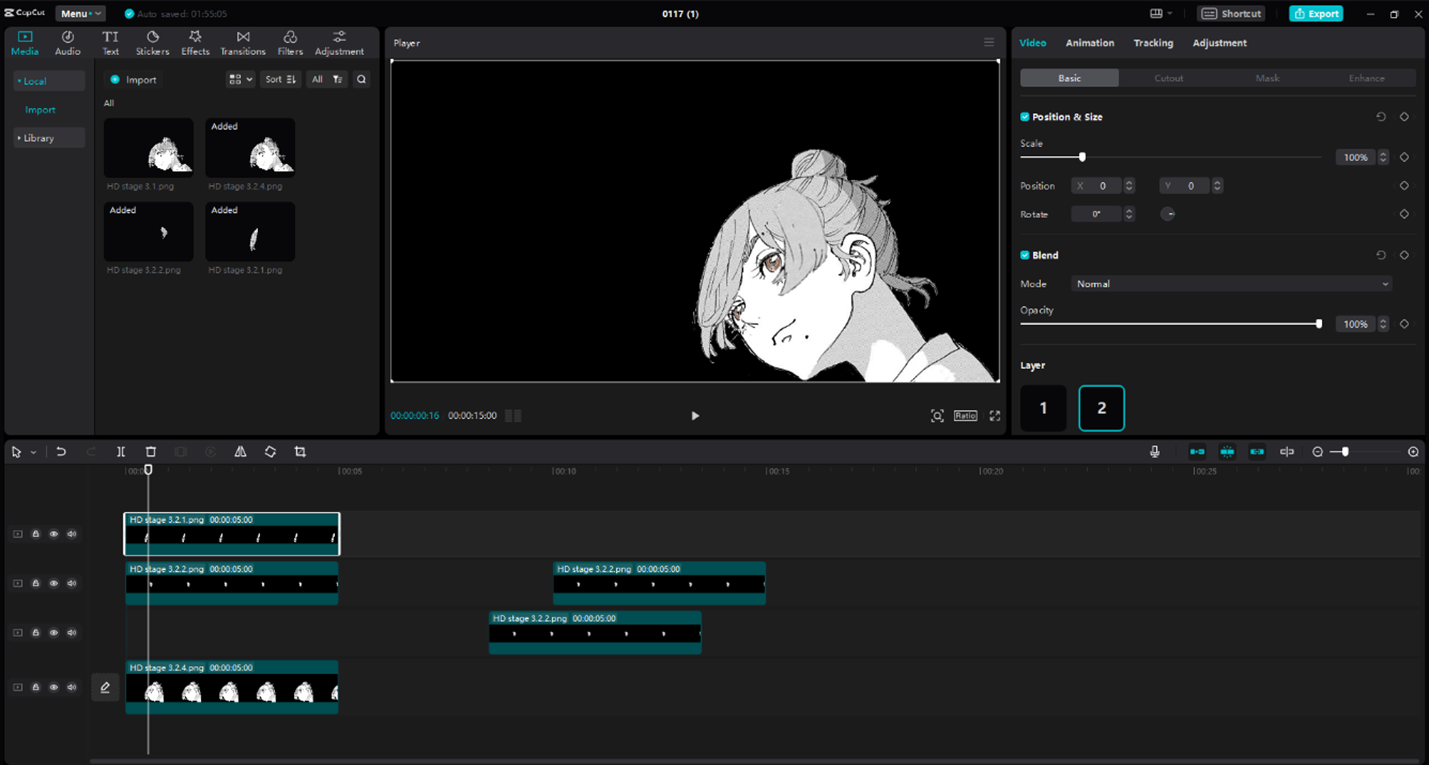Viewport: 1429px width, 765px height.
Task: Uncheck the Position & Size checkbox
Action: coord(1025,117)
